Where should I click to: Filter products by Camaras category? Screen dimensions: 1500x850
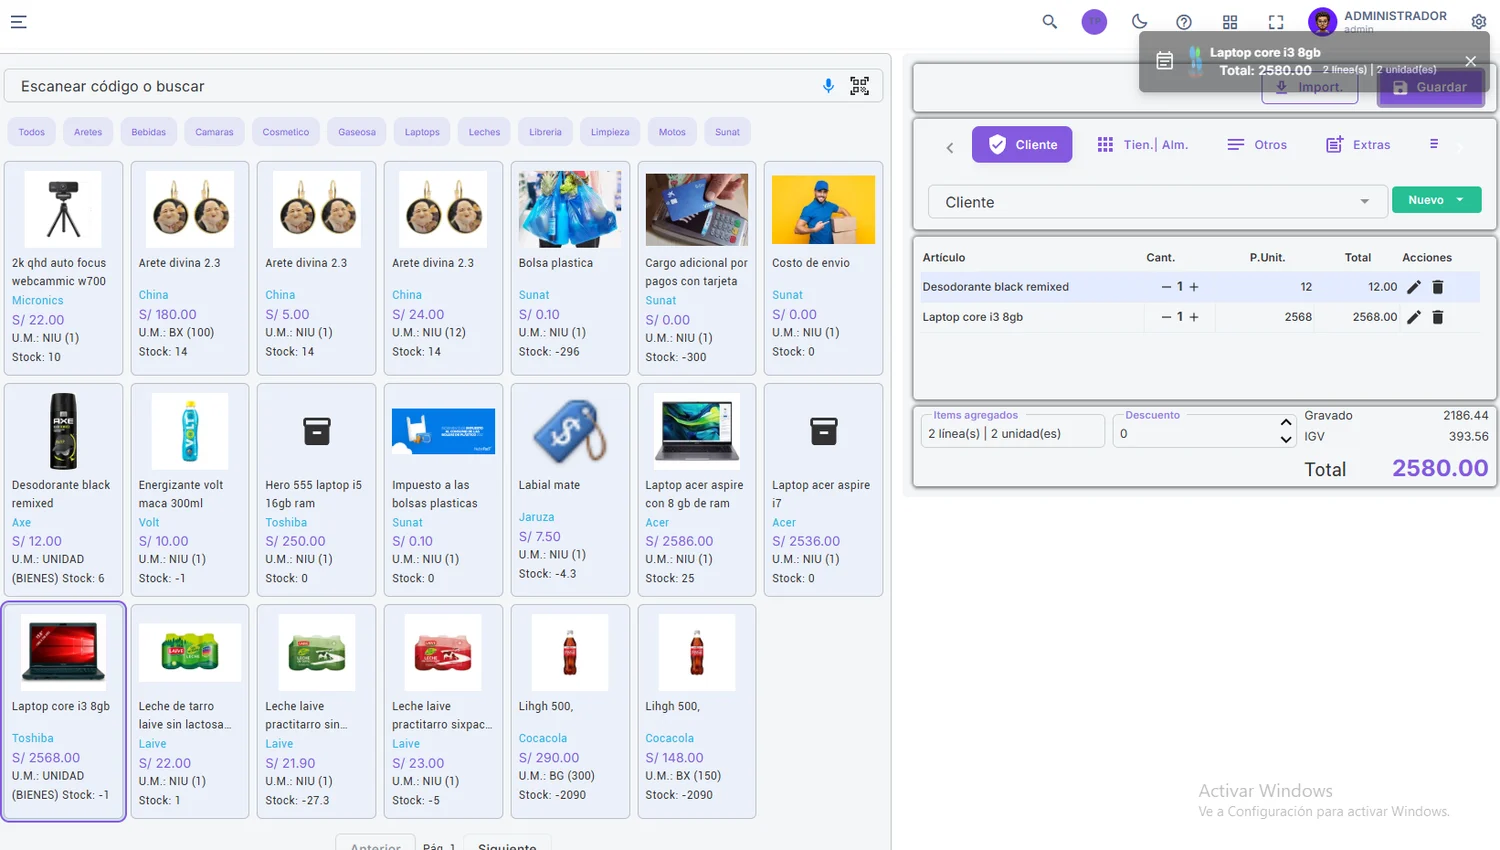(x=214, y=132)
